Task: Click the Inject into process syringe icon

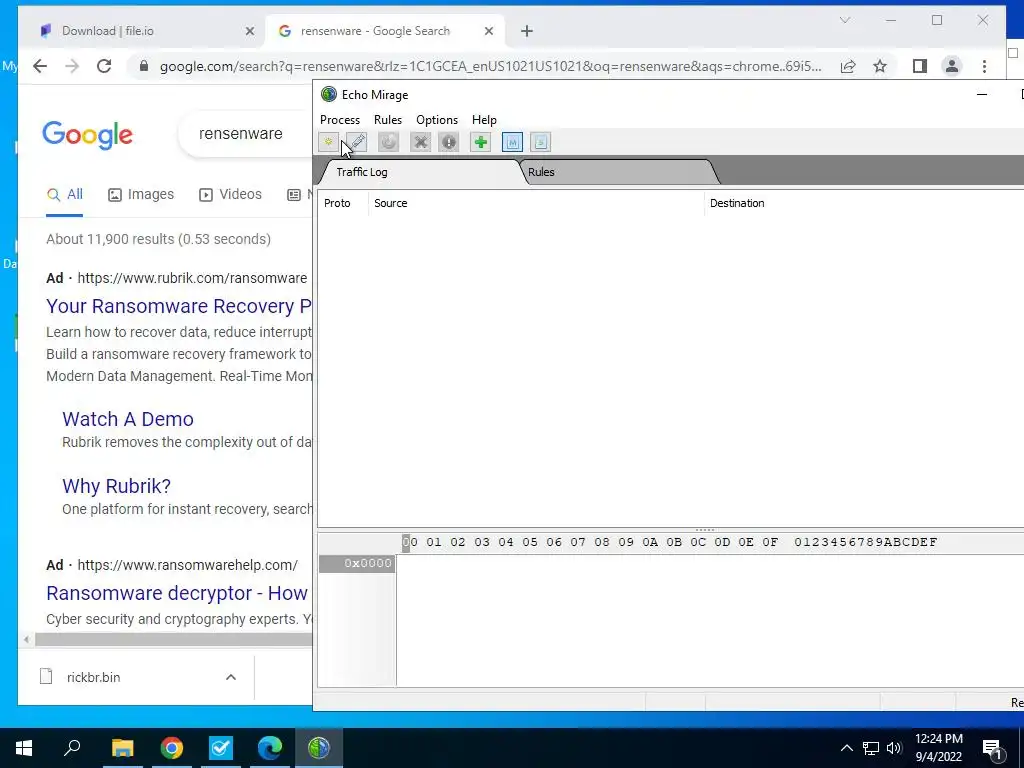Action: [357, 142]
